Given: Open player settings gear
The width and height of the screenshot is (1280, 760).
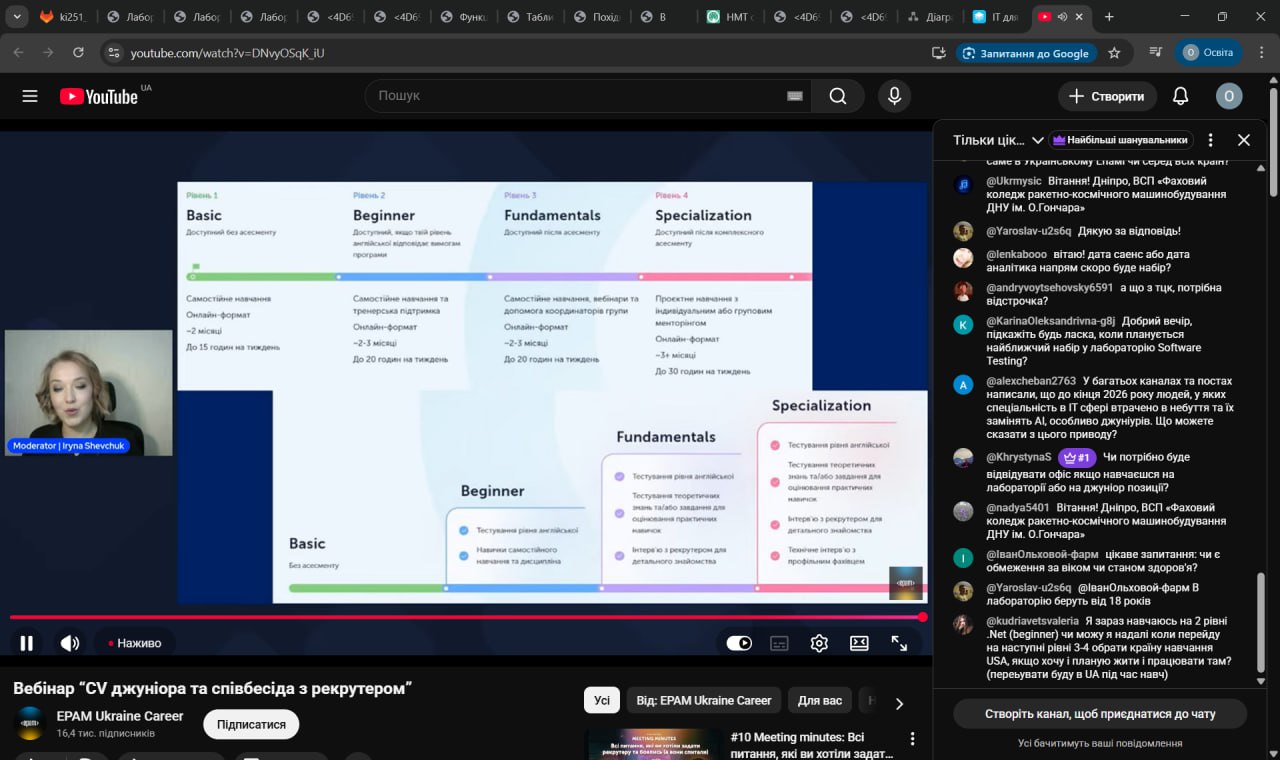Looking at the screenshot, I should tap(819, 643).
